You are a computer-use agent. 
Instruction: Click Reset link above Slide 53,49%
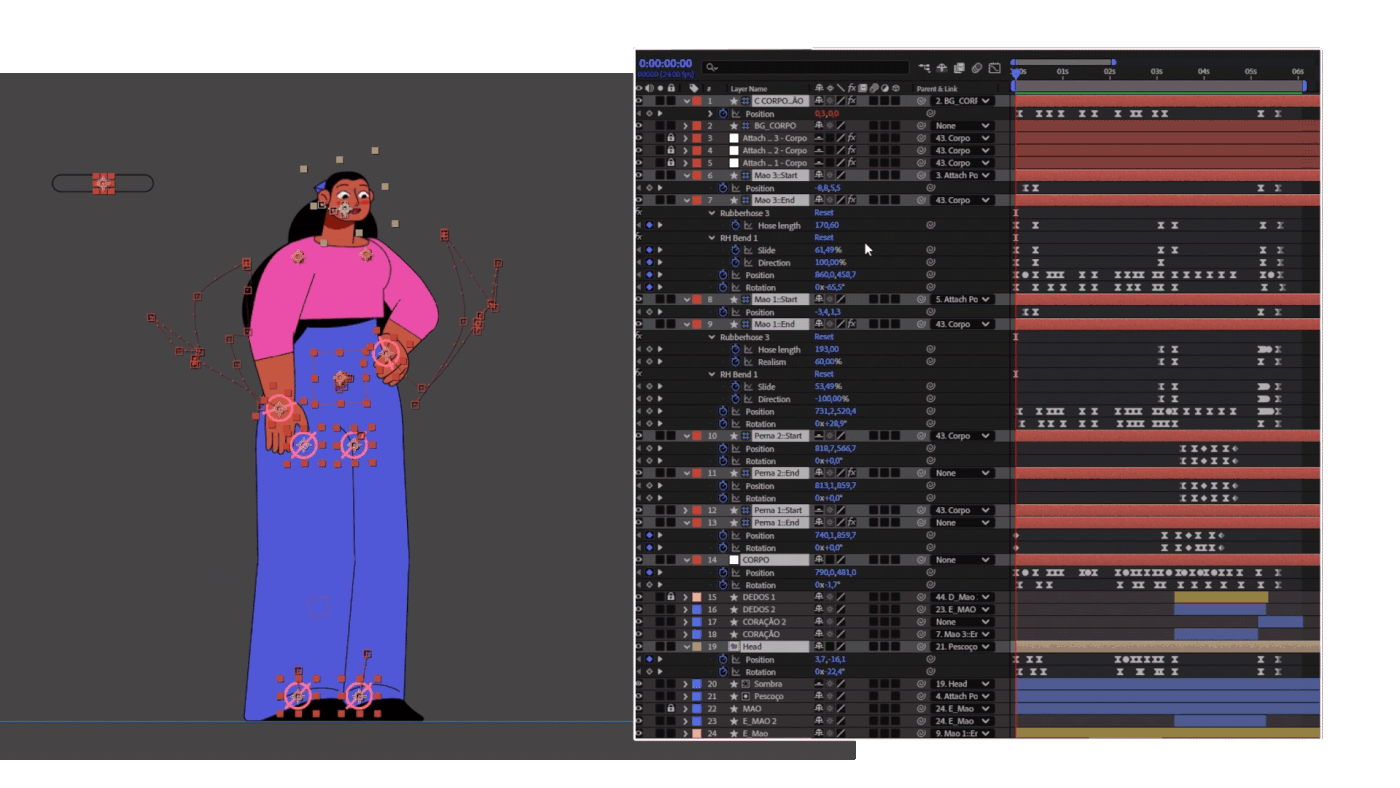[824, 374]
